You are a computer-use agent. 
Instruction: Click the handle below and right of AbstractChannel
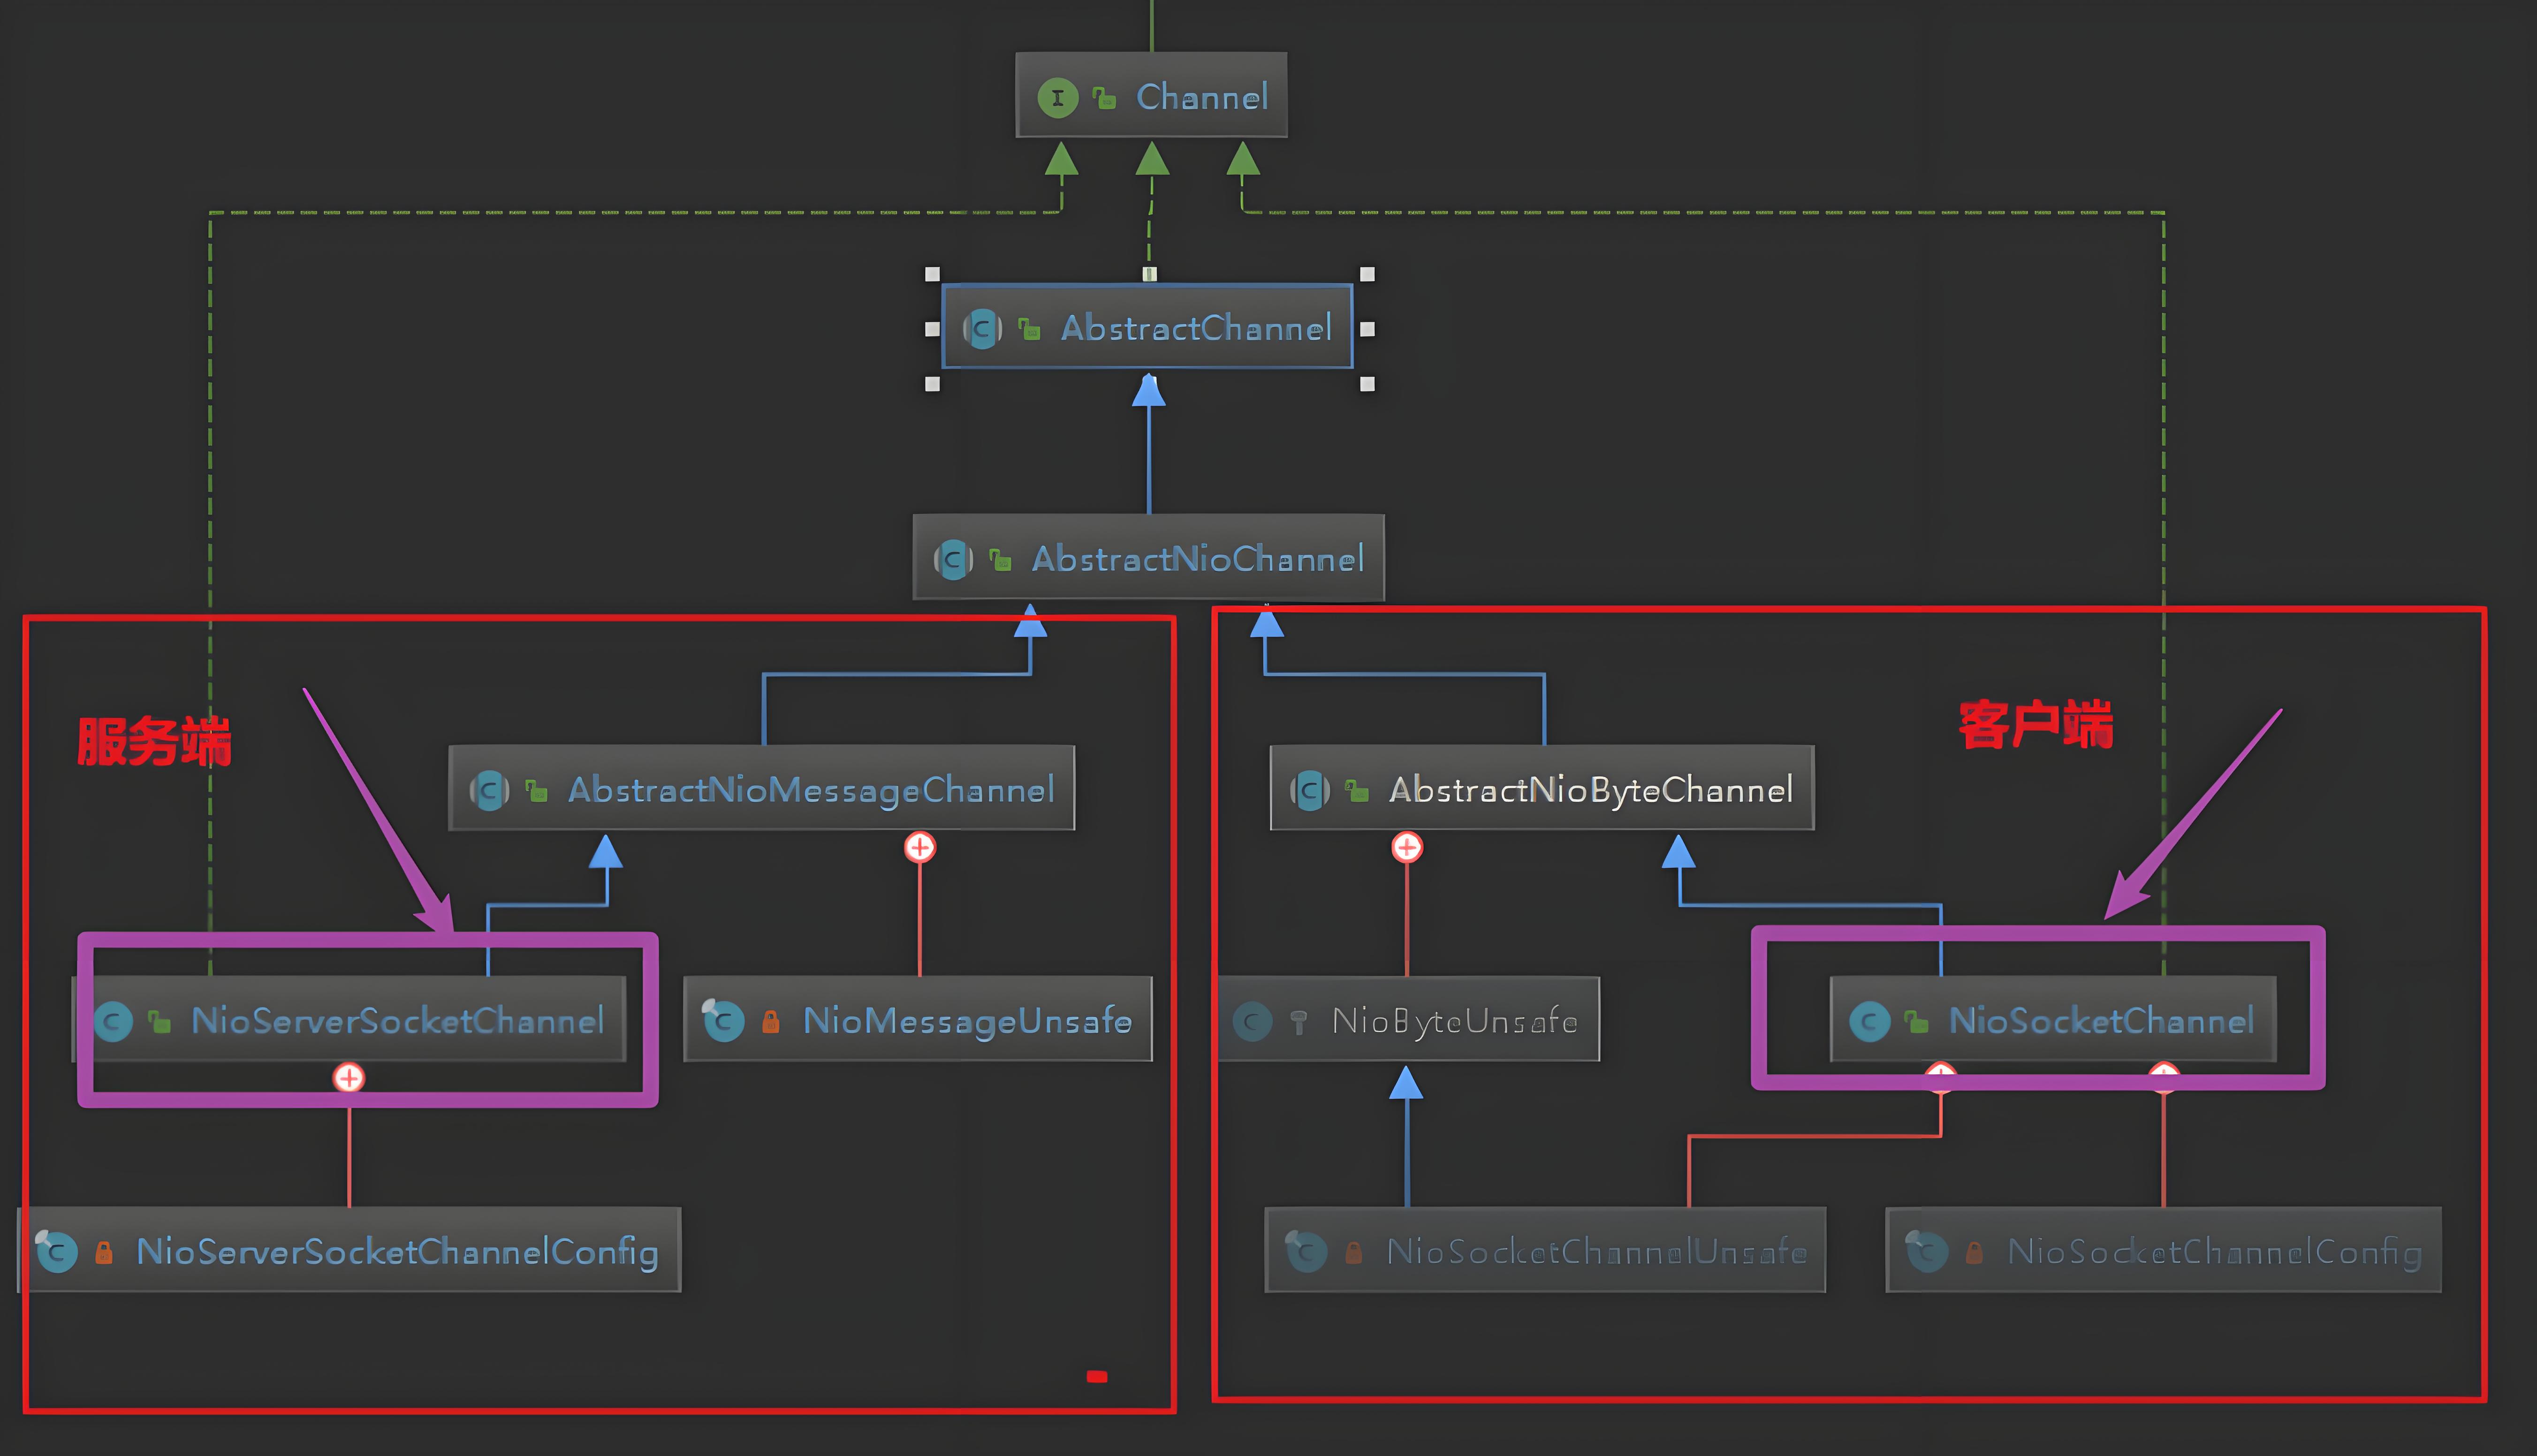pos(1367,384)
